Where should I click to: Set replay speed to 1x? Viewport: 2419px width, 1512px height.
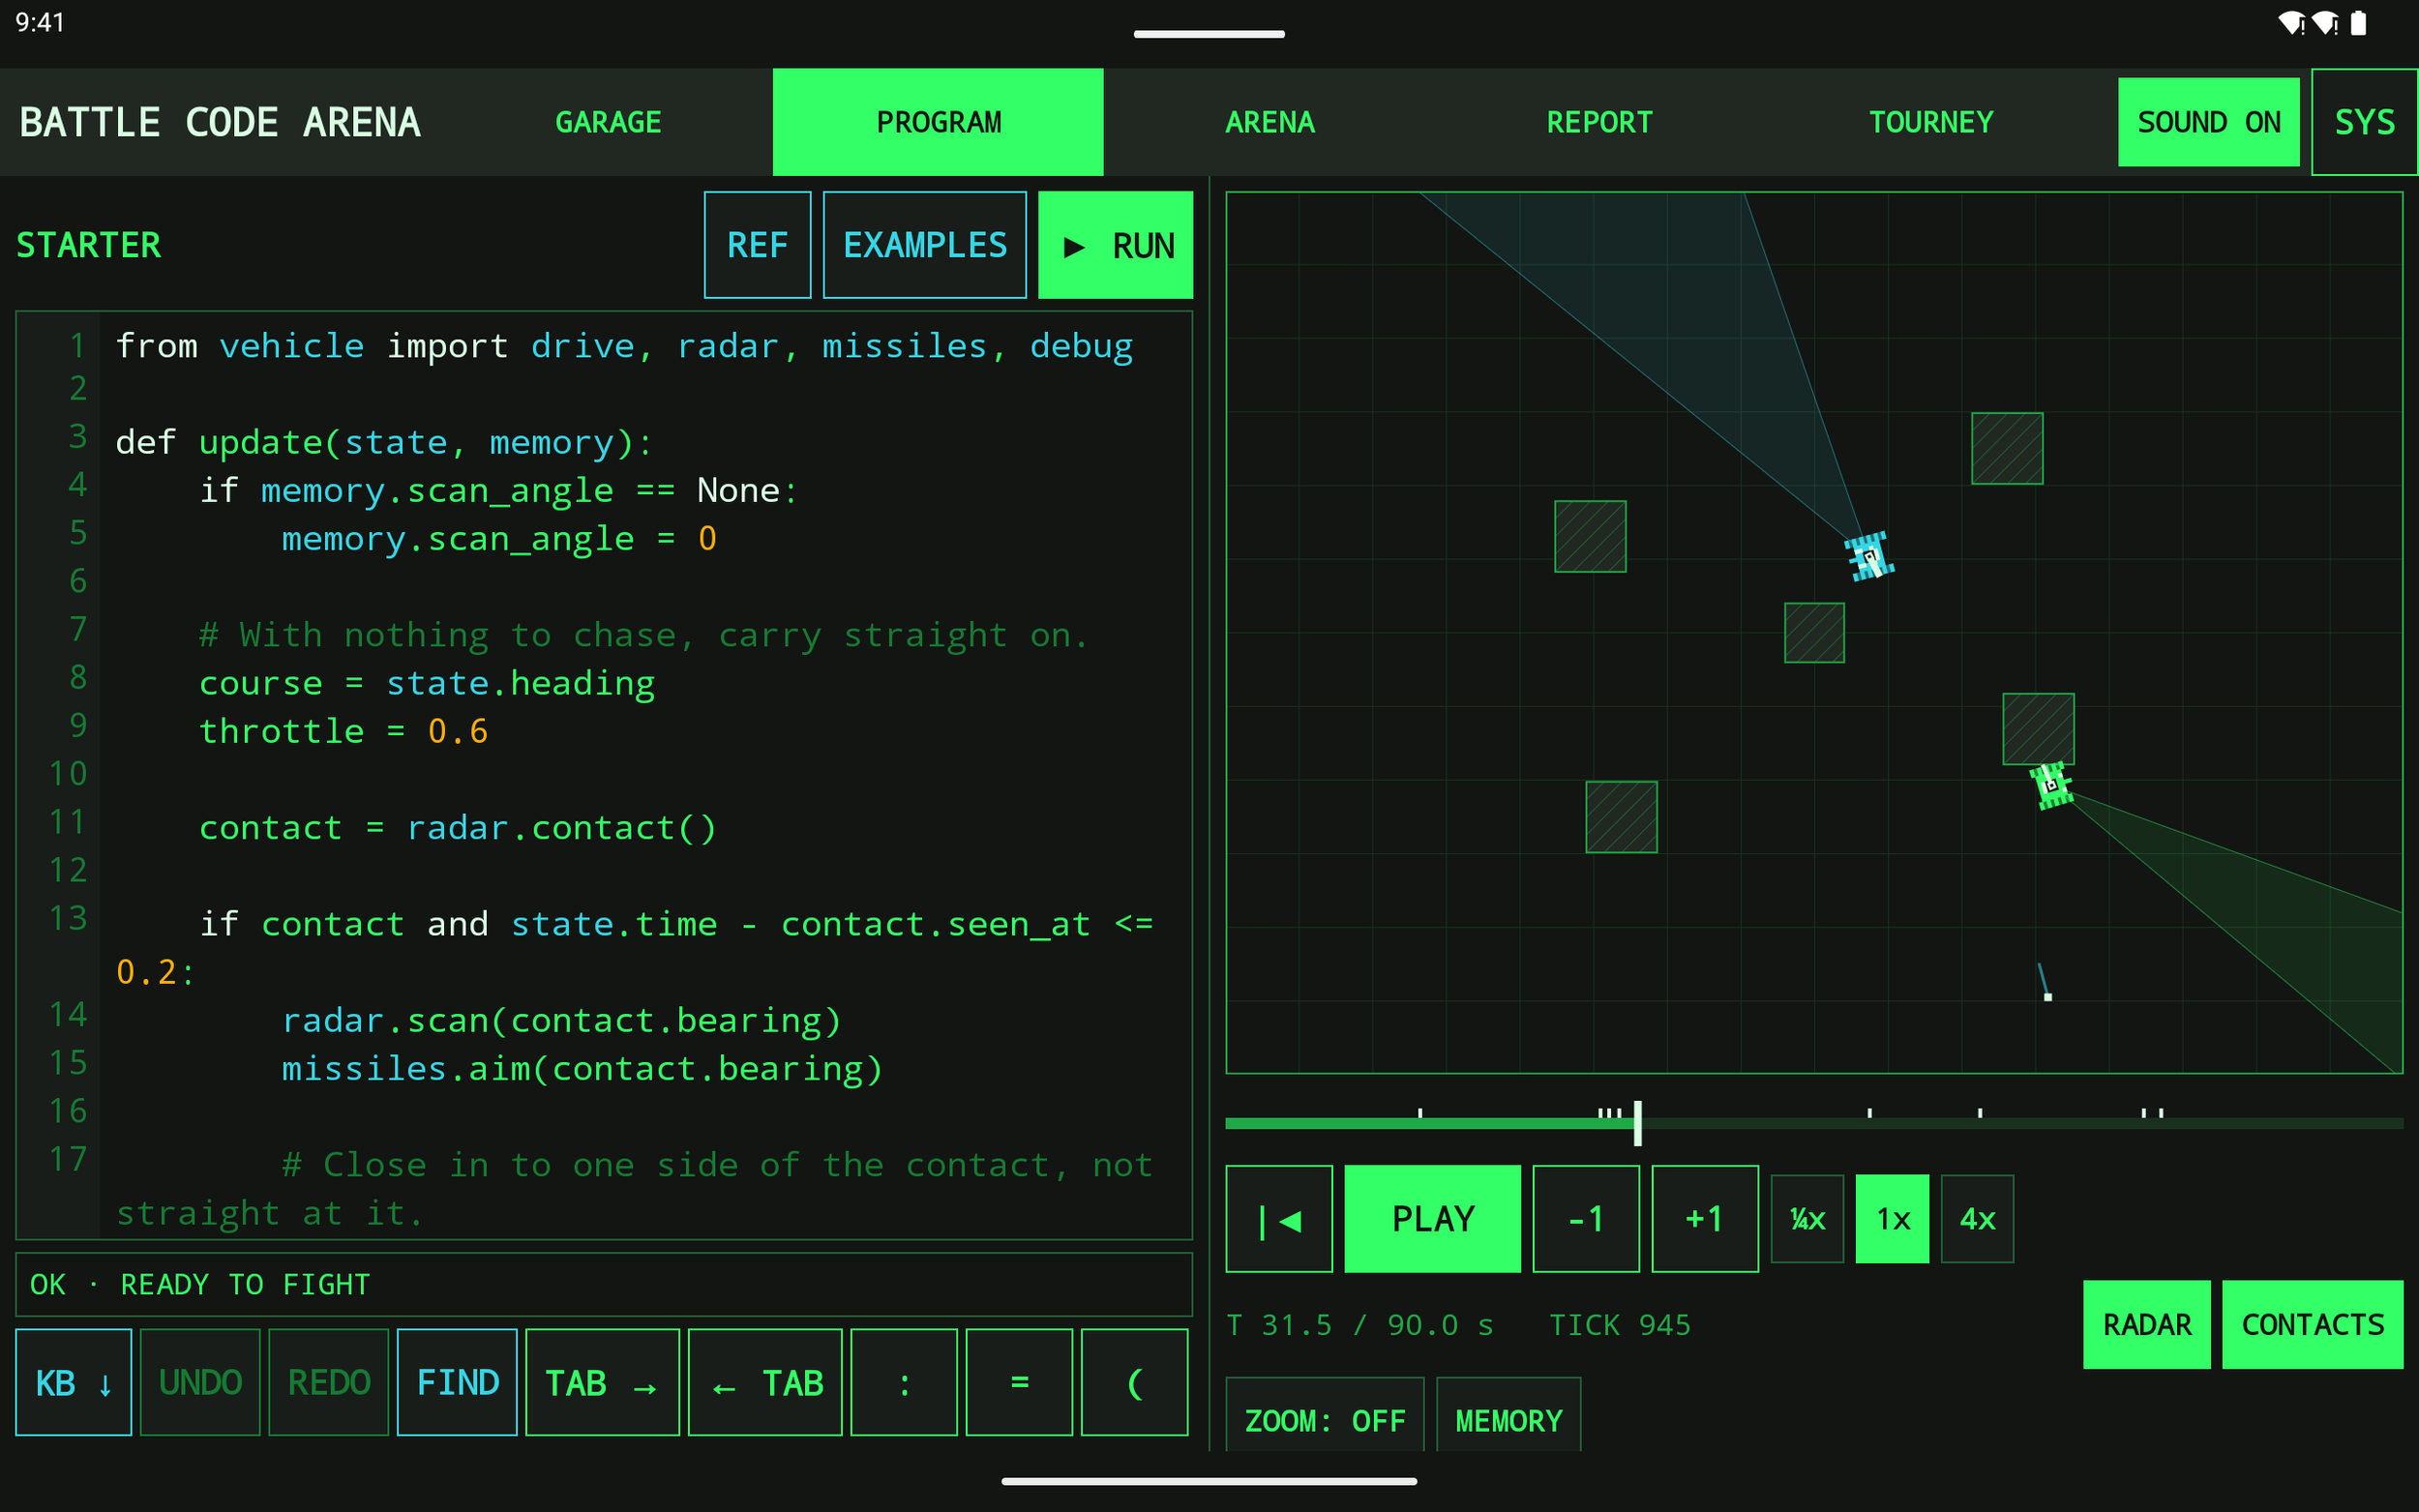pyautogui.click(x=1892, y=1218)
